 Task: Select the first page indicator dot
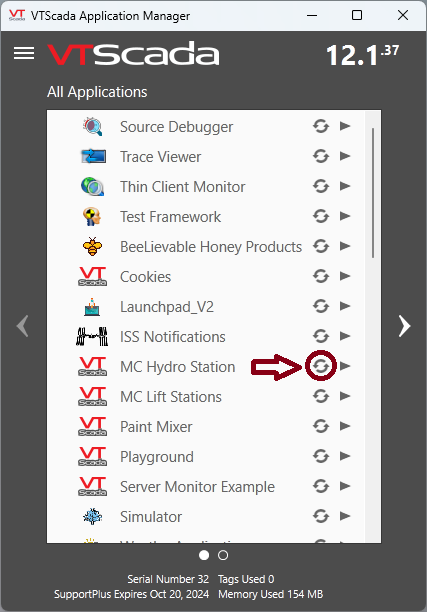(204, 555)
